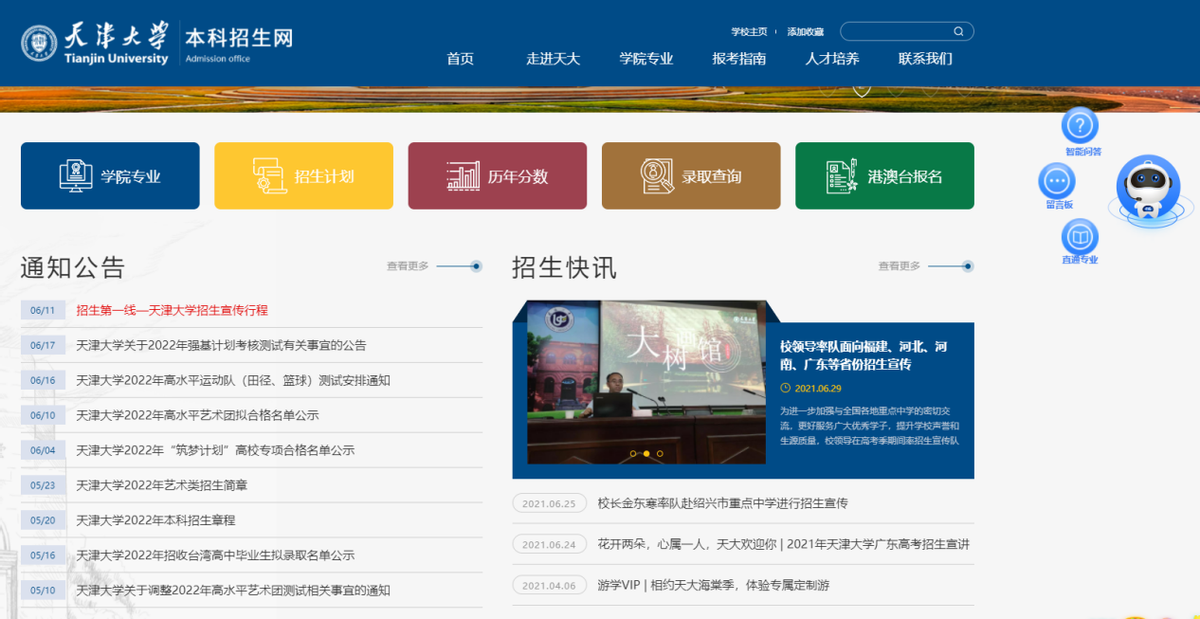
Task: Click the robot assistant mascot
Action: click(x=1149, y=190)
